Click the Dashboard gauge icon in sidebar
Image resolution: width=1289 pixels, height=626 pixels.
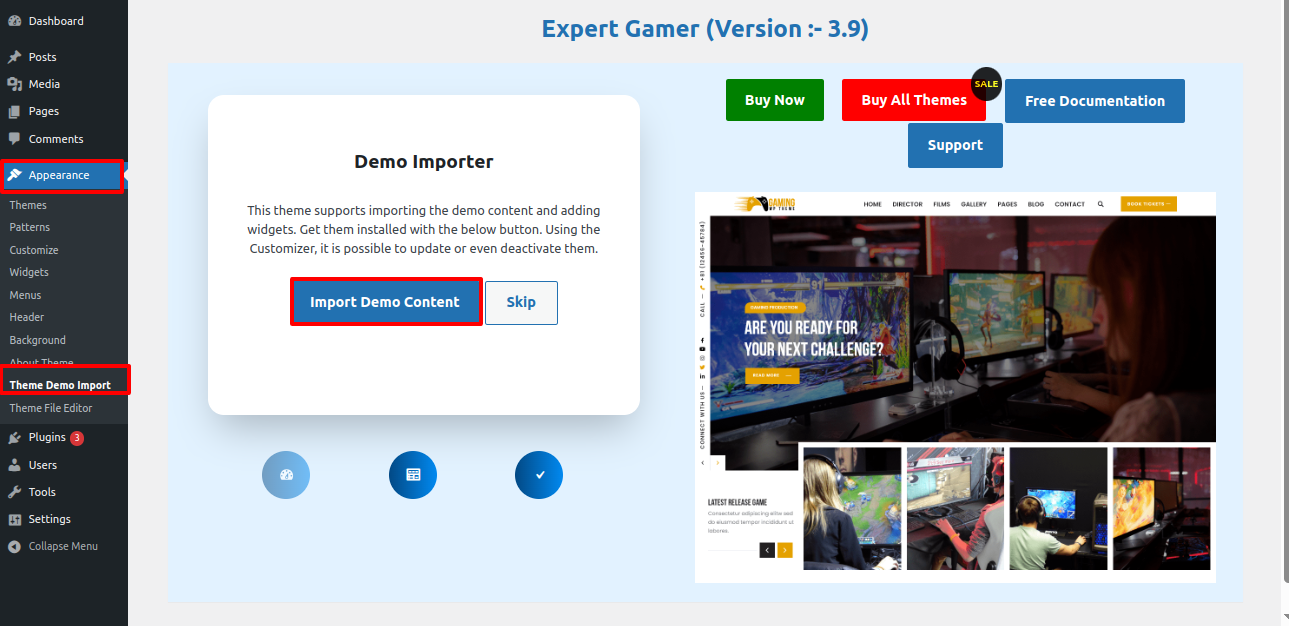point(14,21)
